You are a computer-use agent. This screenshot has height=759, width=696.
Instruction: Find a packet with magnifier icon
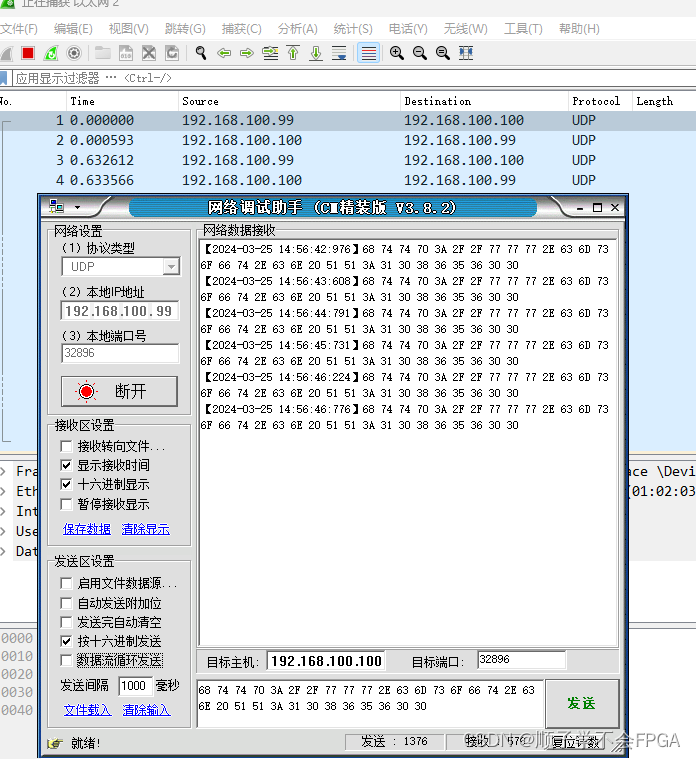200,53
